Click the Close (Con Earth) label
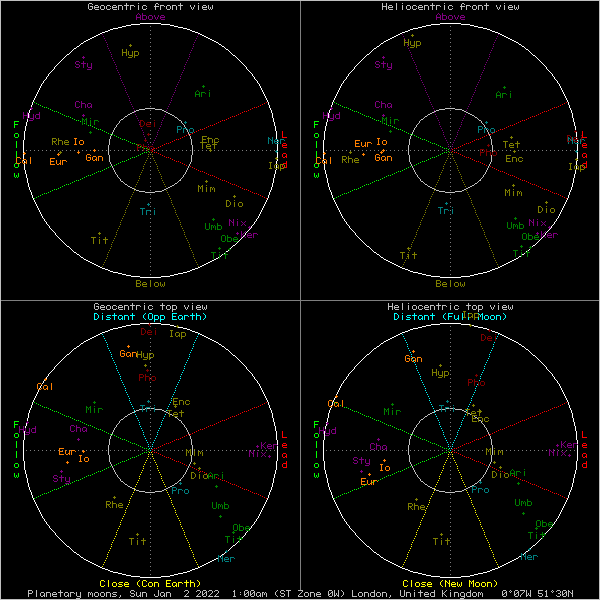 tap(150, 583)
